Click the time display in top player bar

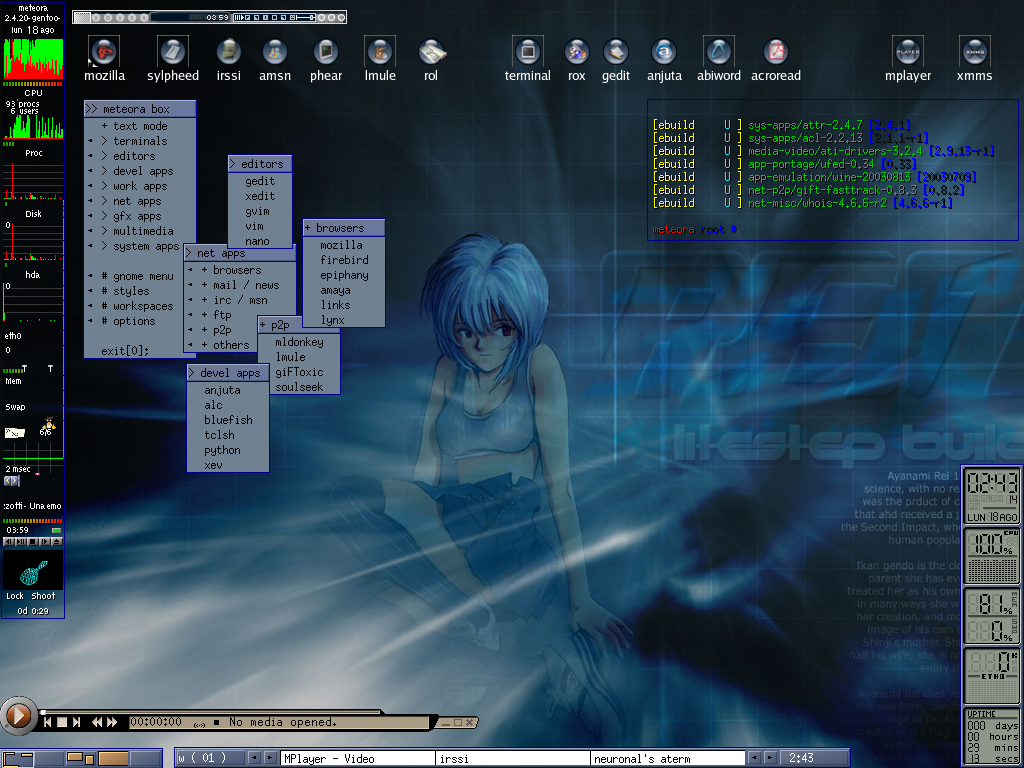pos(217,17)
